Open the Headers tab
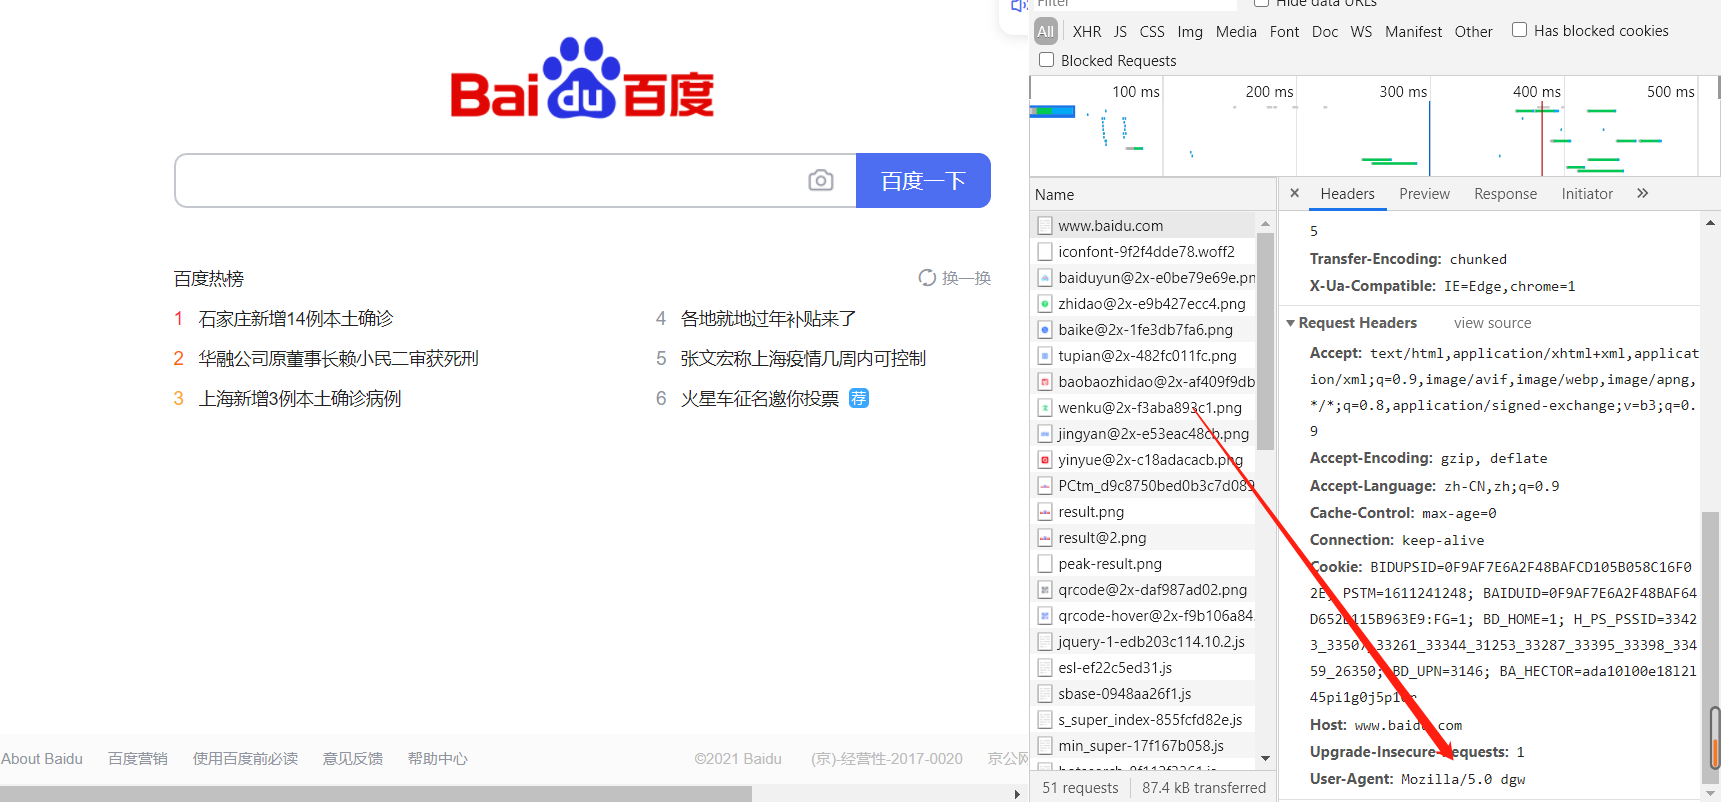Screen dimensions: 1721x802 pyautogui.click(x=1347, y=194)
